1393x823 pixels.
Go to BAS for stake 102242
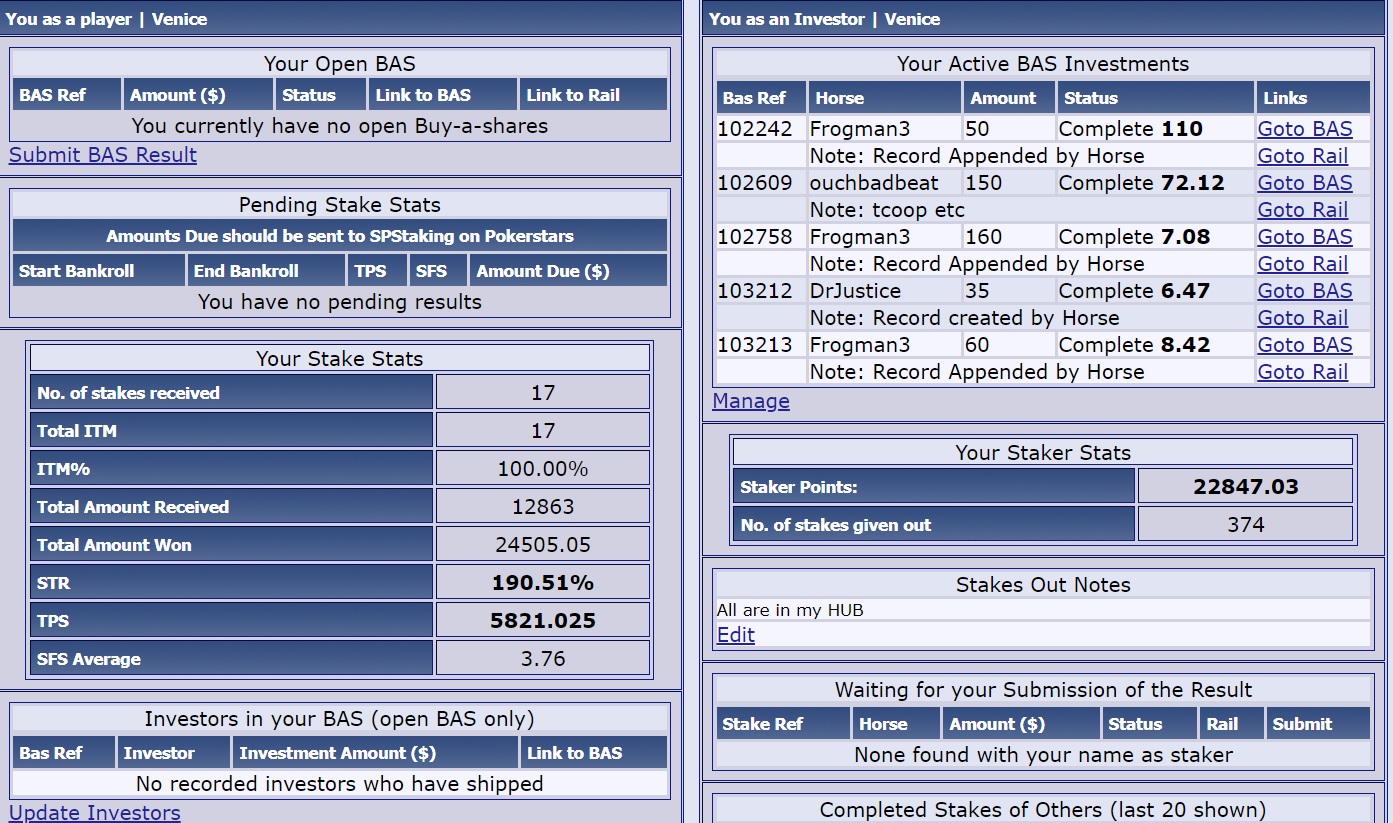pos(1304,129)
